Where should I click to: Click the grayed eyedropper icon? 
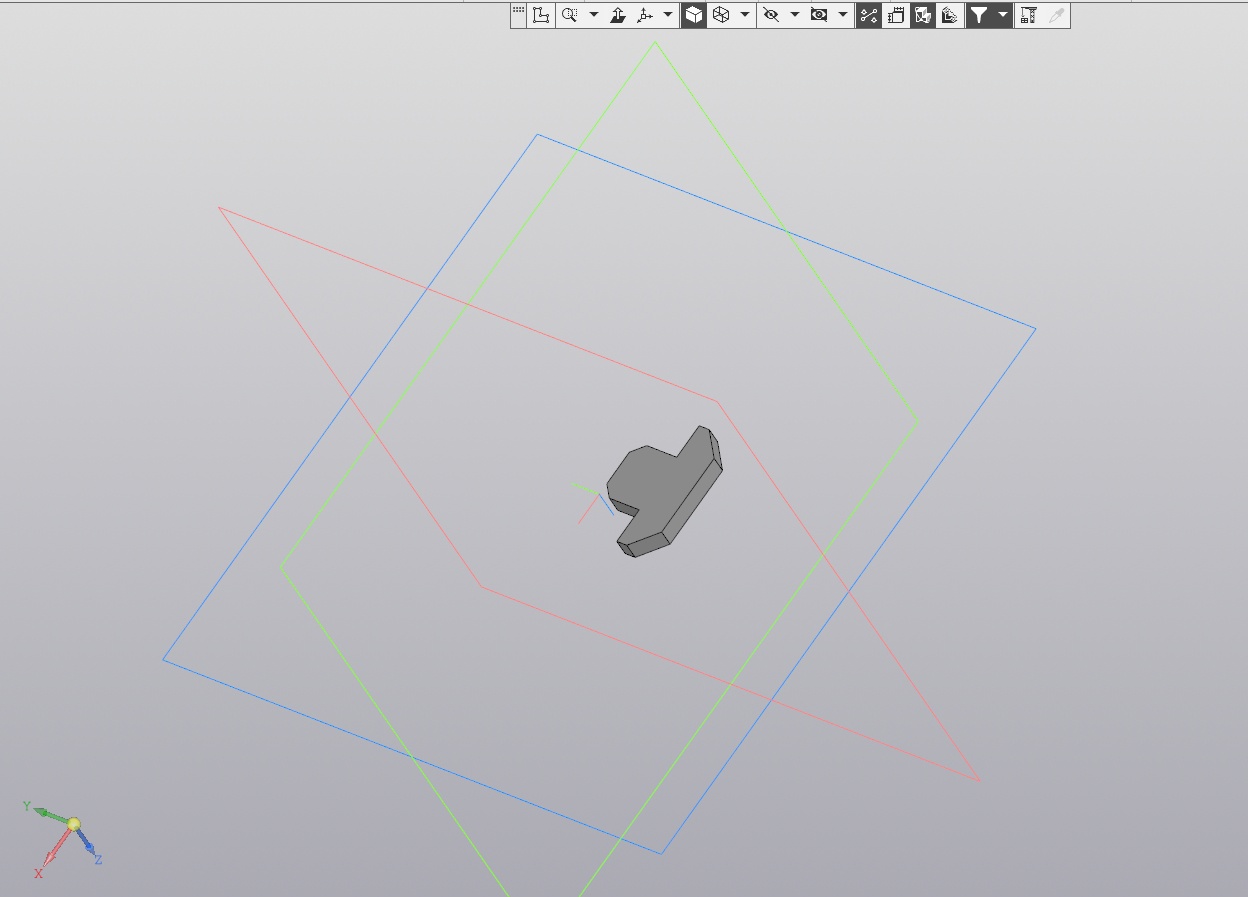coord(1056,15)
